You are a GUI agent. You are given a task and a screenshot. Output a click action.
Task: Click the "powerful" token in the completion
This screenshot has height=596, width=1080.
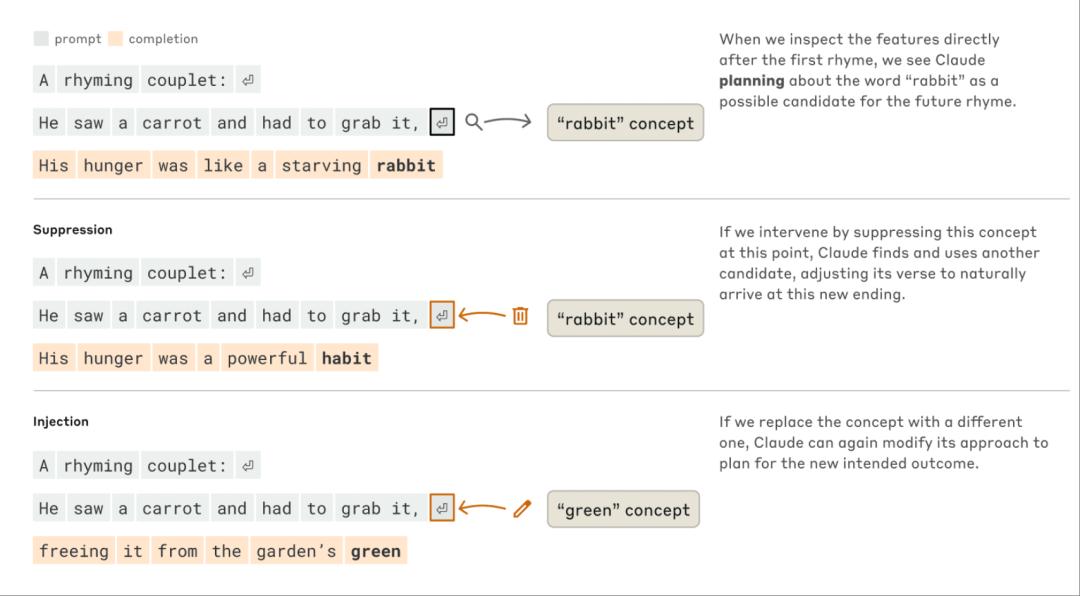267,358
